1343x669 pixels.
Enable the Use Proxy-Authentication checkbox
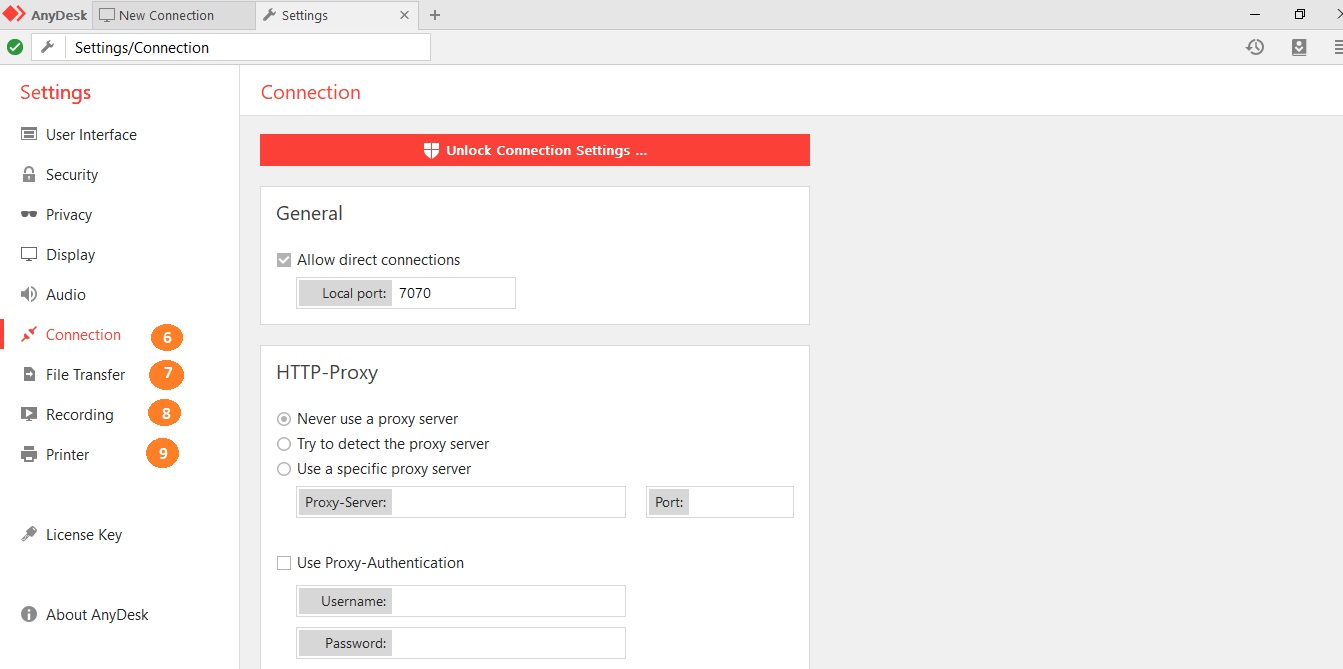click(284, 563)
